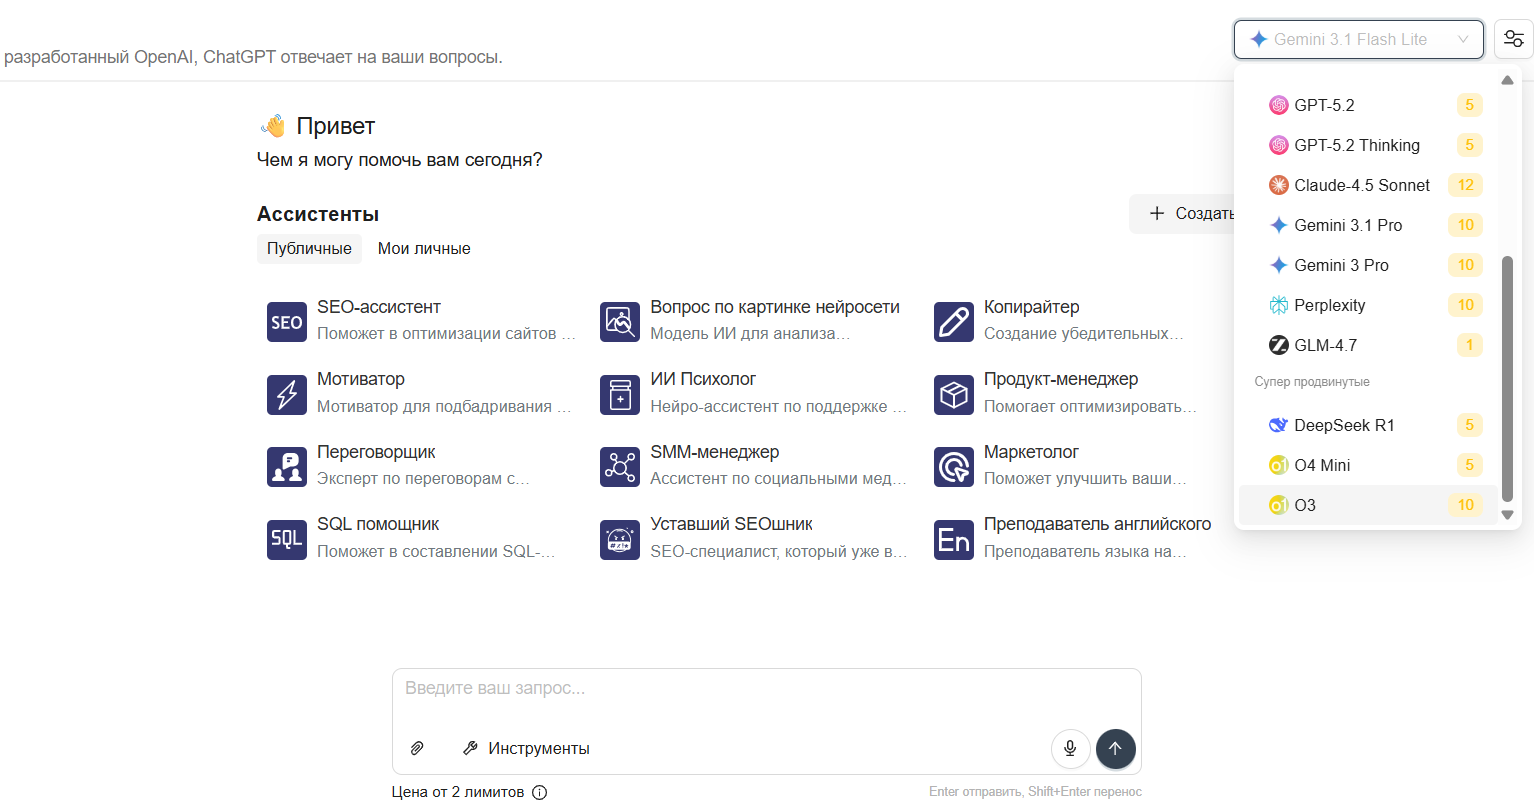Screen dimensions: 1534x804
Task: Select O3 from the model list
Action: (x=1306, y=505)
